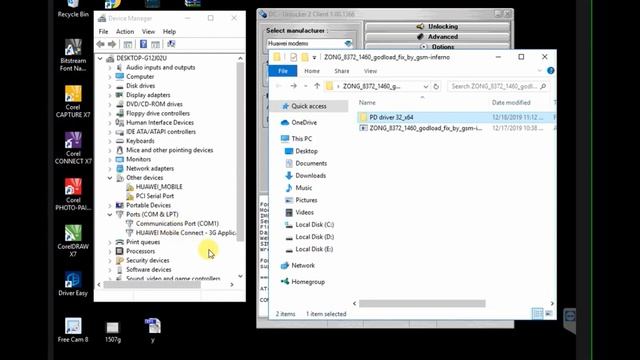Click Back arrow in Device Manager toolbar

click(100, 44)
